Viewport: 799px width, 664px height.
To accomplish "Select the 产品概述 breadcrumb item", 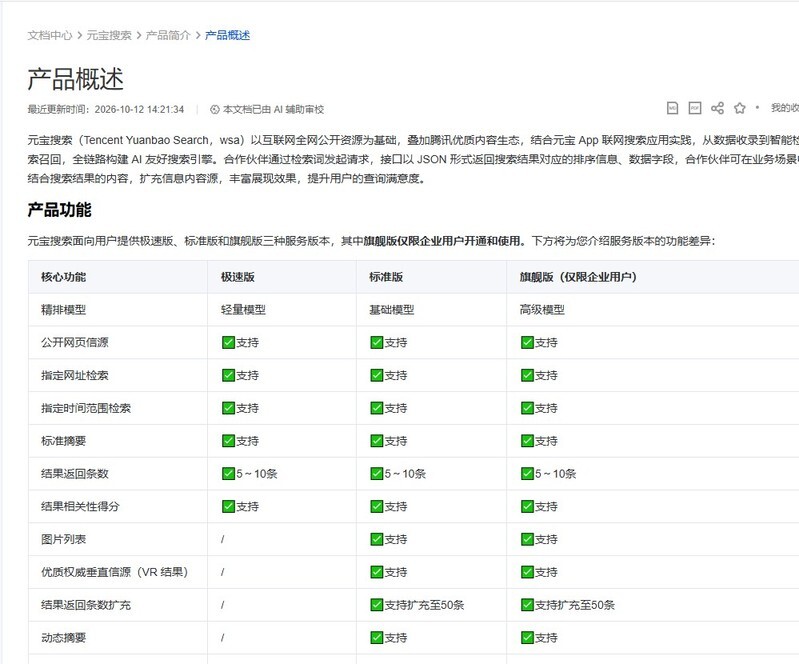I will point(227,35).
